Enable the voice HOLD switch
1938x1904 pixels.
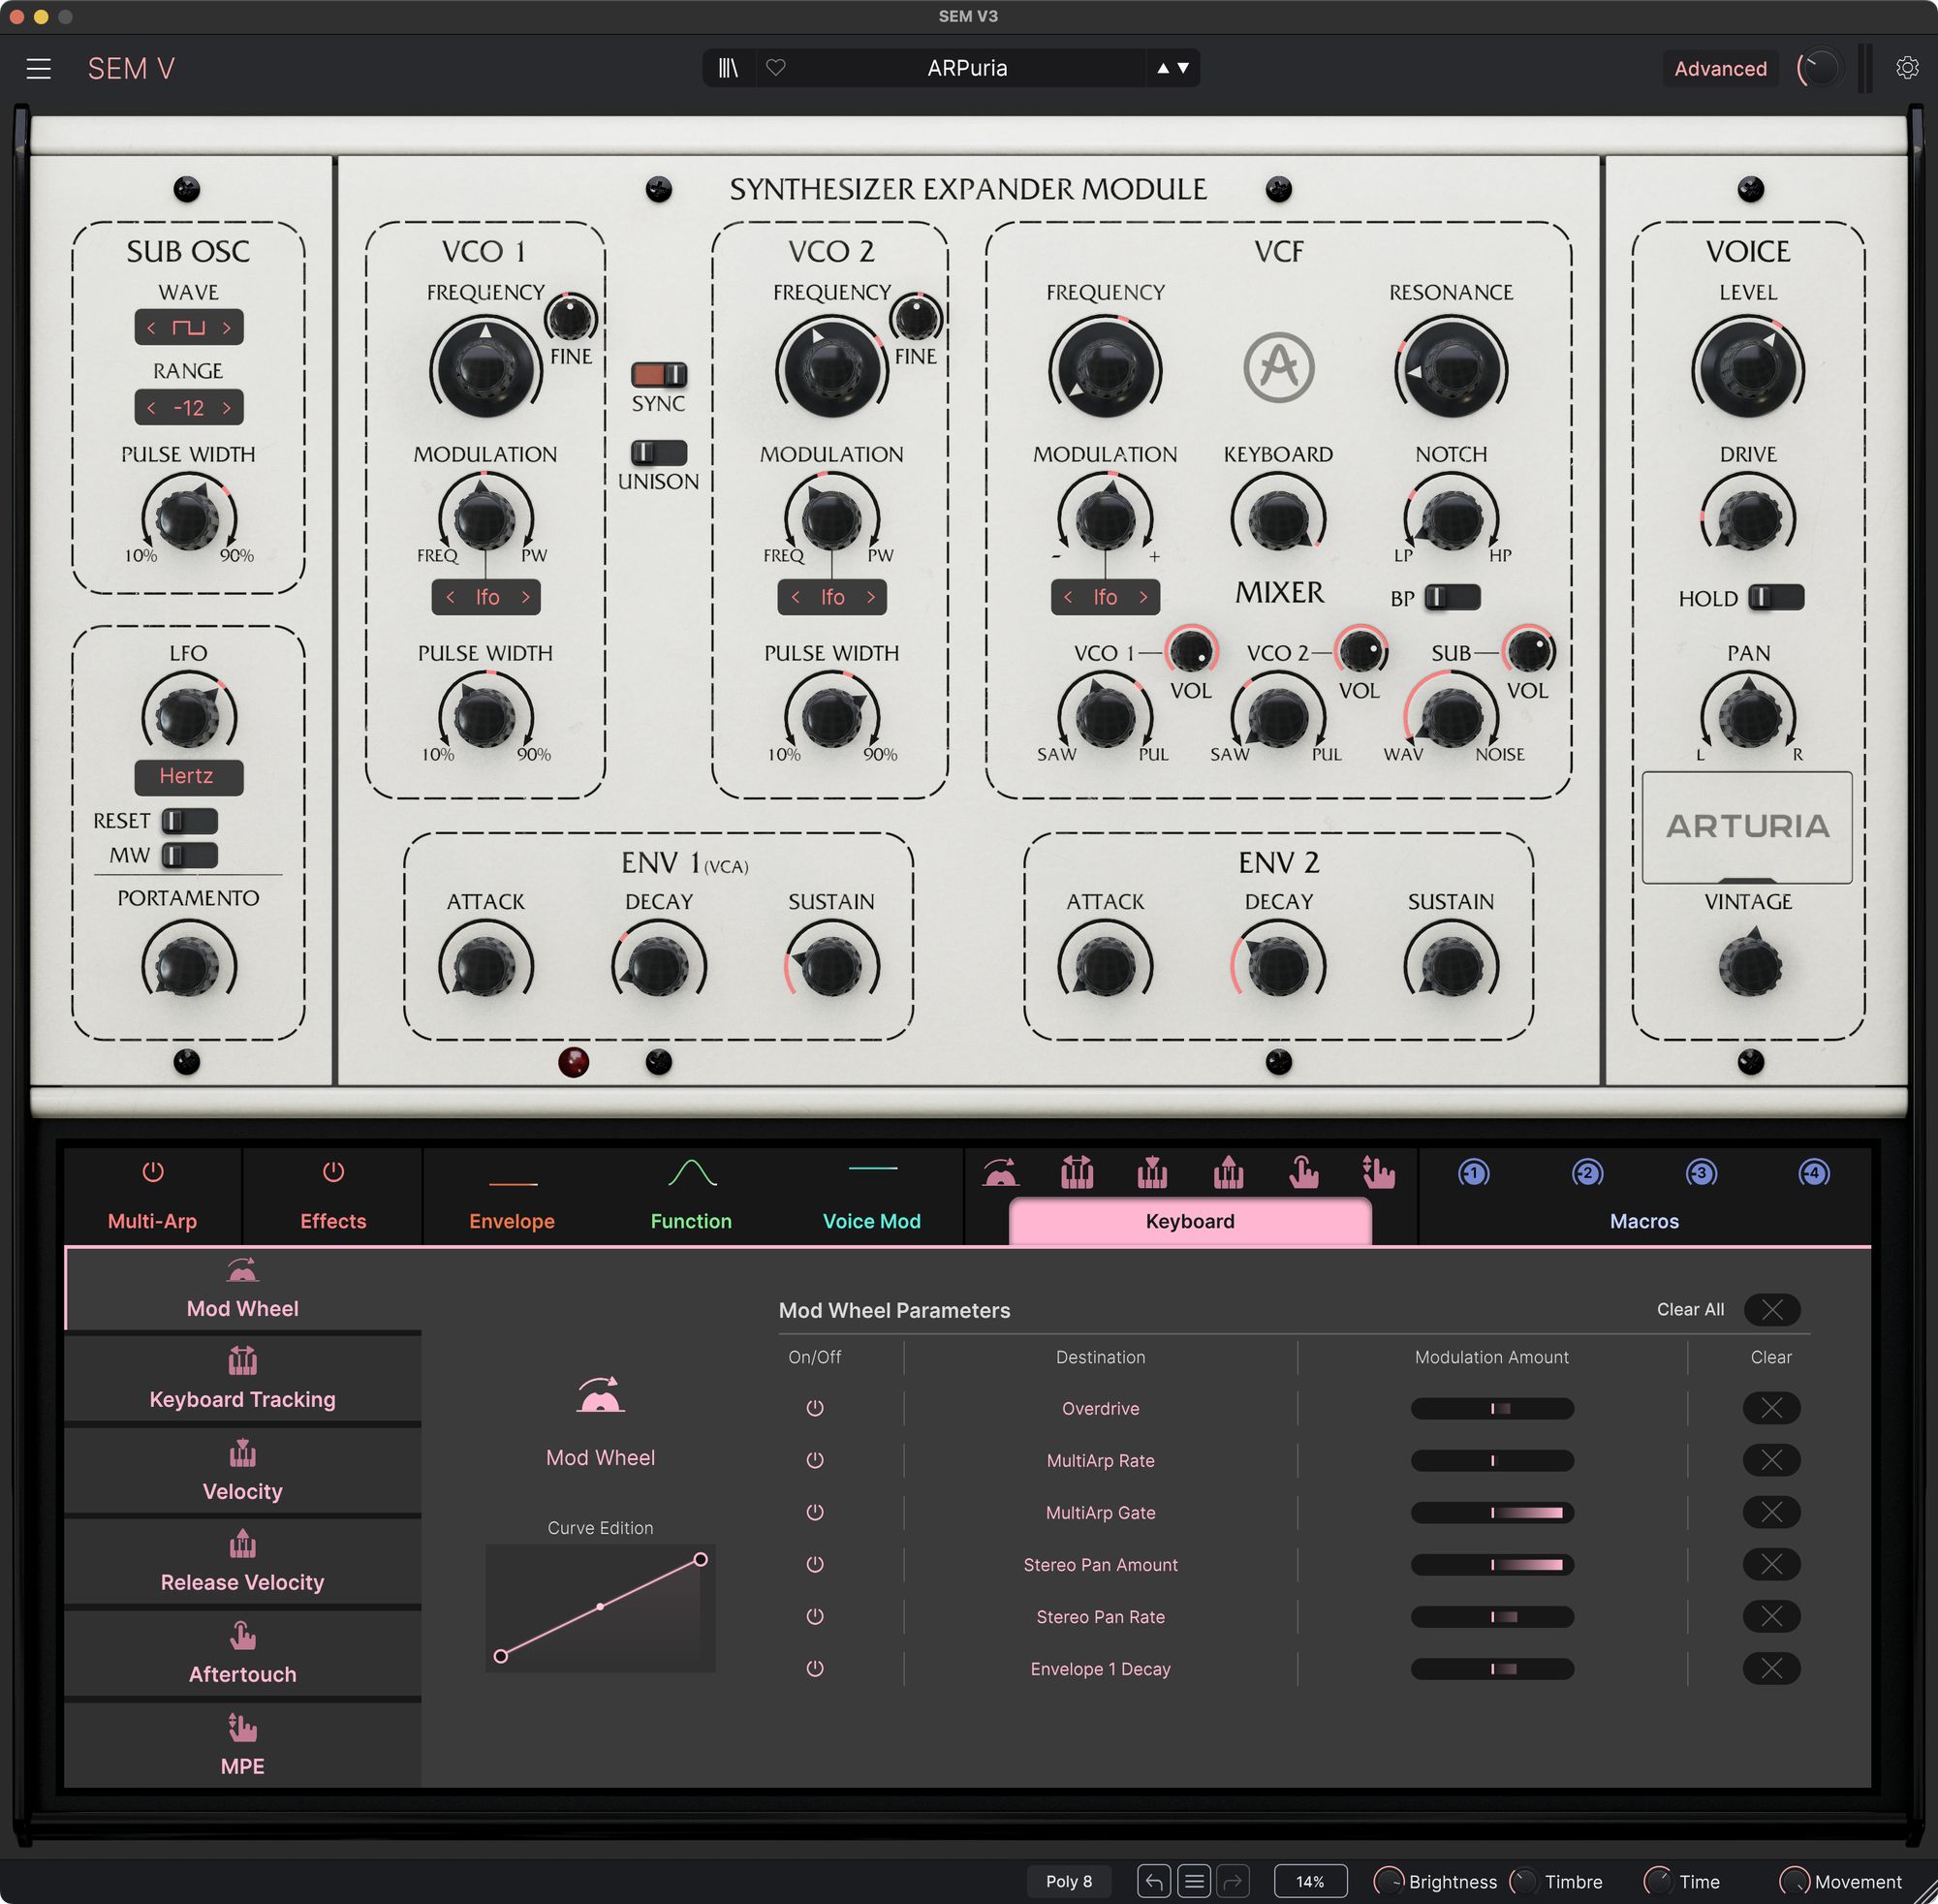1775,598
